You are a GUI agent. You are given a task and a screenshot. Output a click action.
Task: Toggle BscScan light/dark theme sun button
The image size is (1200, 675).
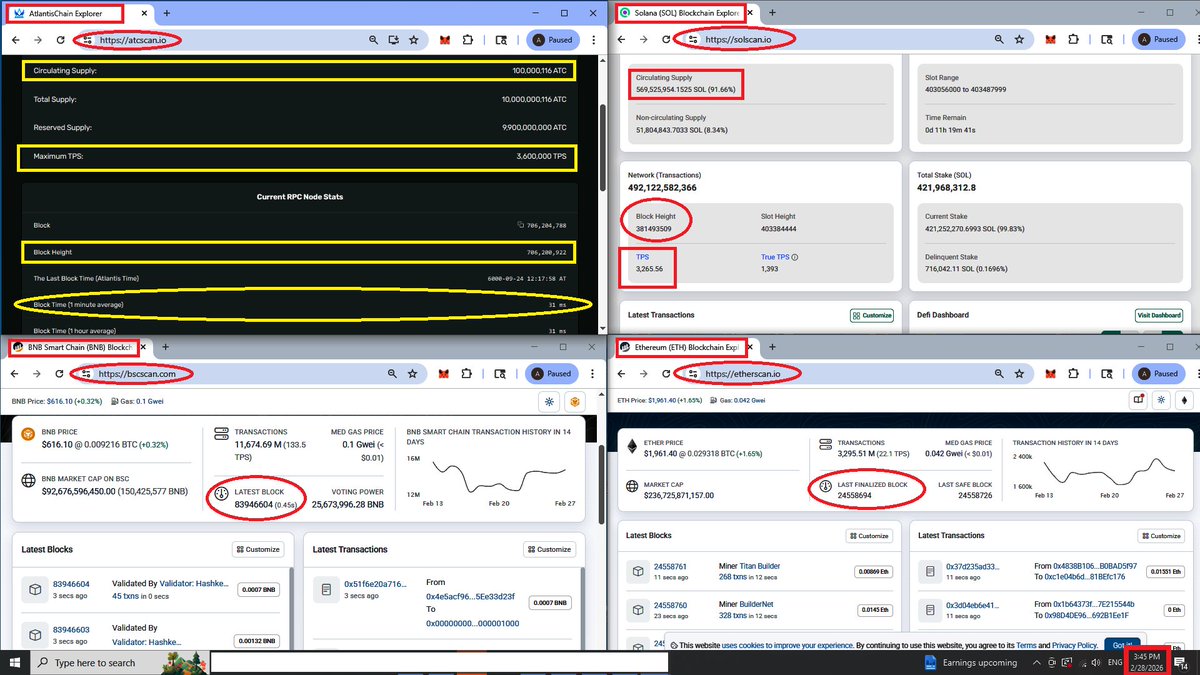549,401
